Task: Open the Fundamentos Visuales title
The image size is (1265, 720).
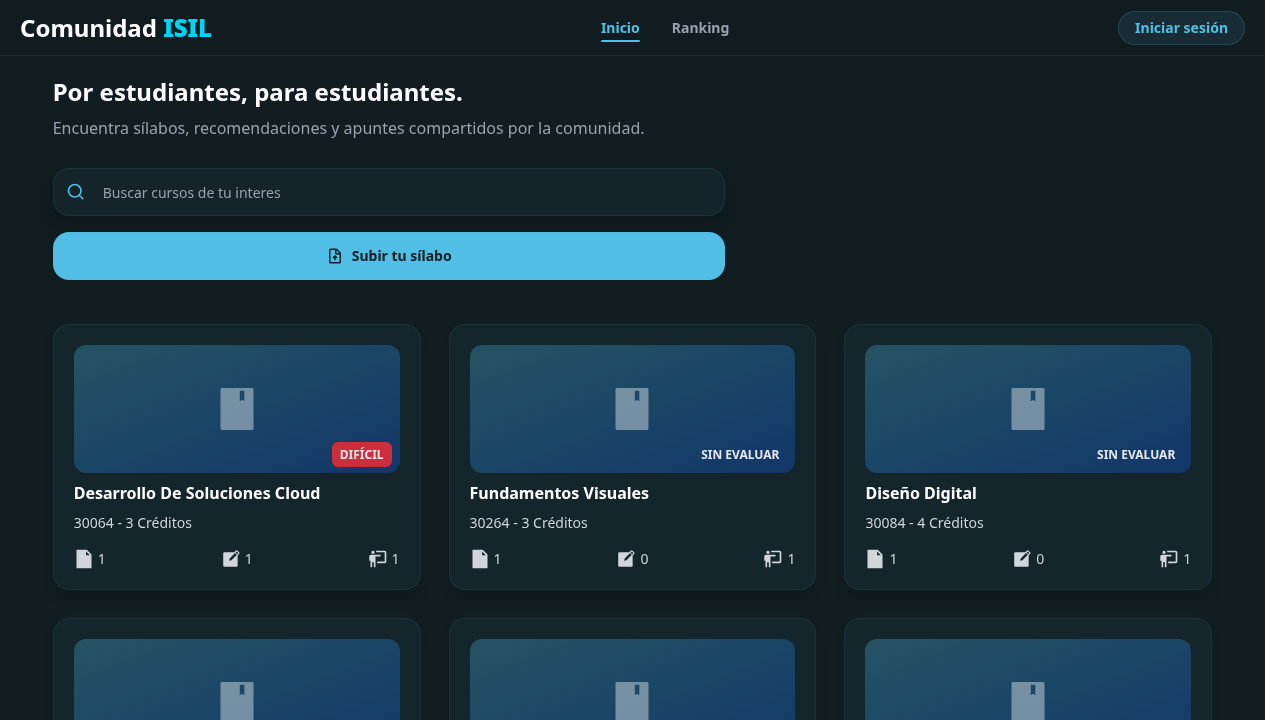Action: pyautogui.click(x=559, y=493)
